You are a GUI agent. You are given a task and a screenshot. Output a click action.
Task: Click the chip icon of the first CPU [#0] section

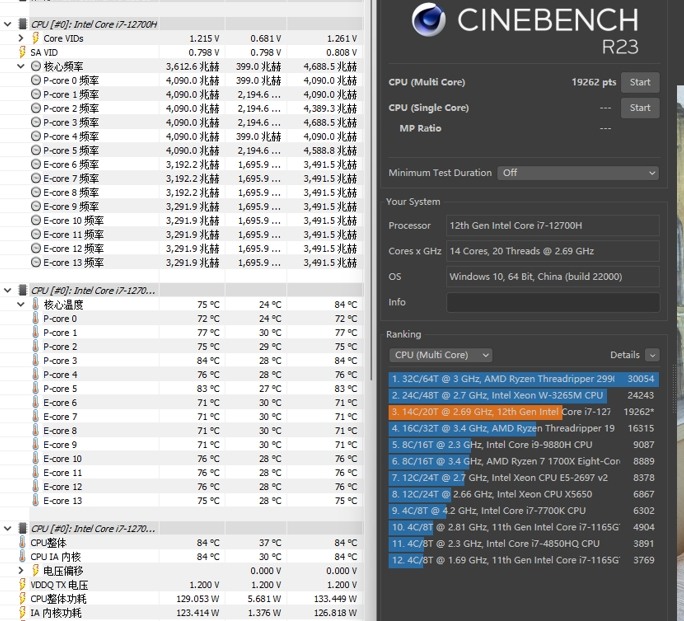22,24
